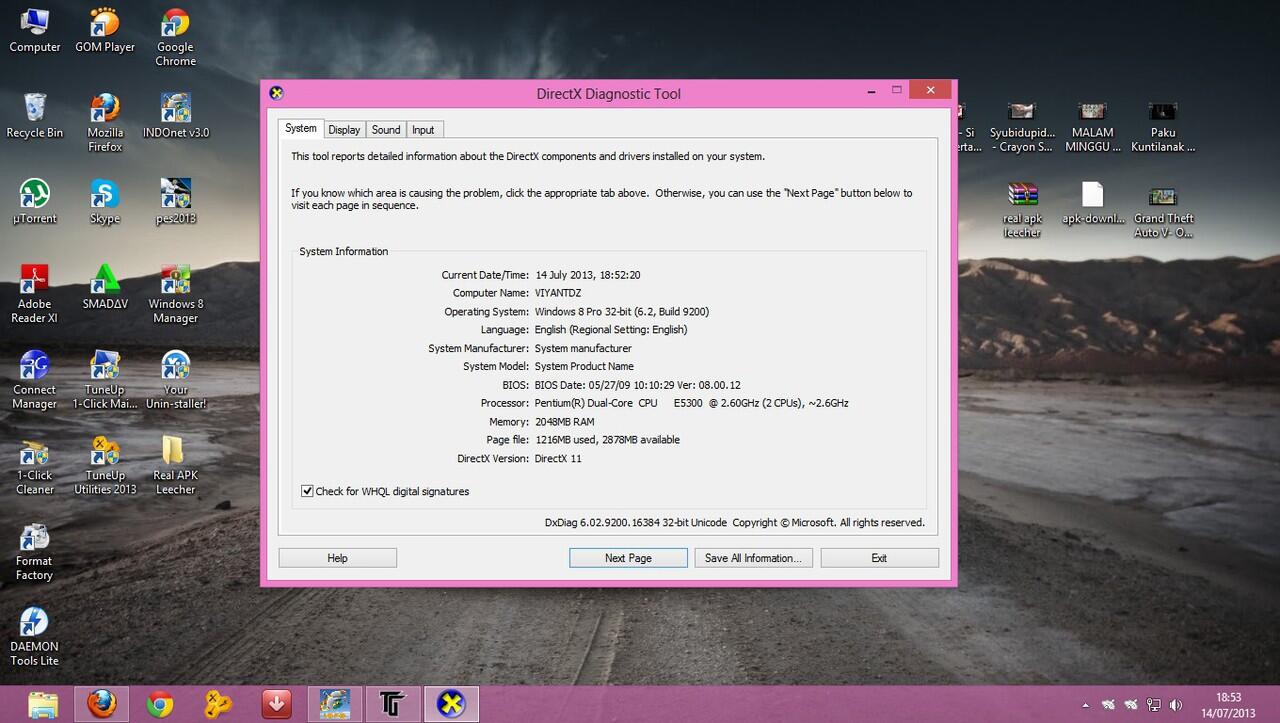The height and width of the screenshot is (723, 1280).
Task: Click the DirectX title bar icon
Action: point(277,93)
